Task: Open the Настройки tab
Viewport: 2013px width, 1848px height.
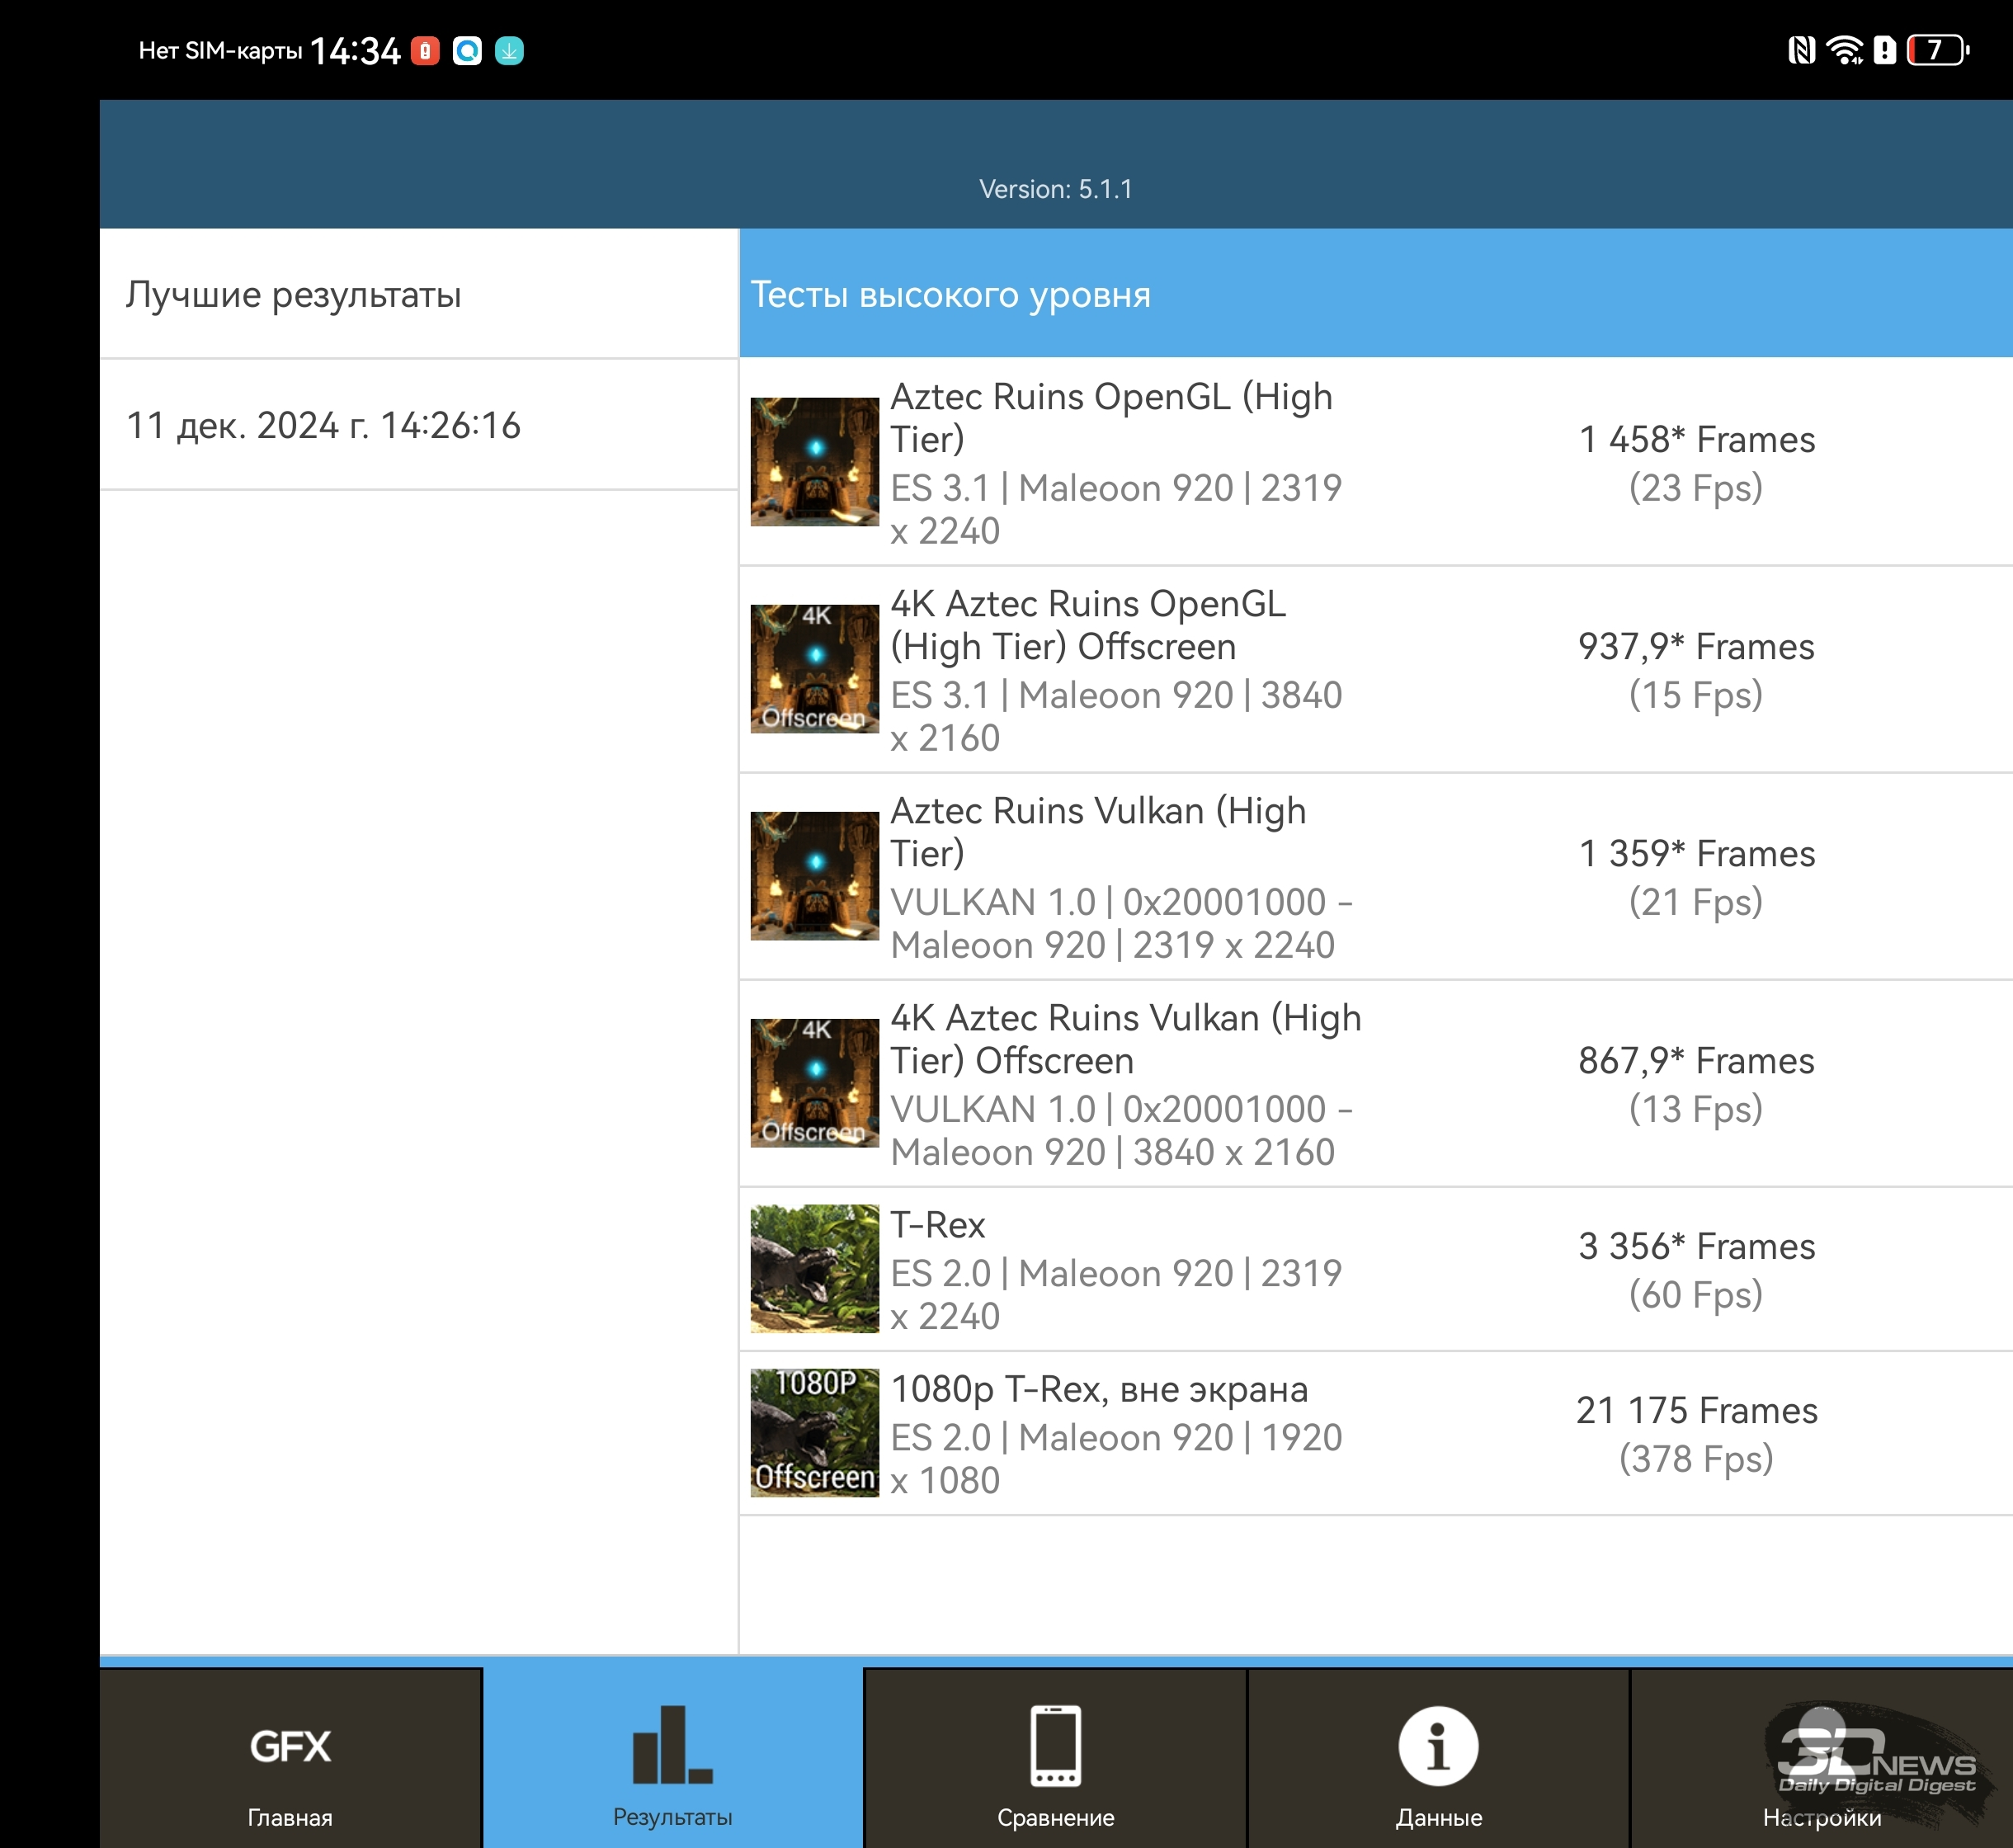Action: pos(1821,1757)
